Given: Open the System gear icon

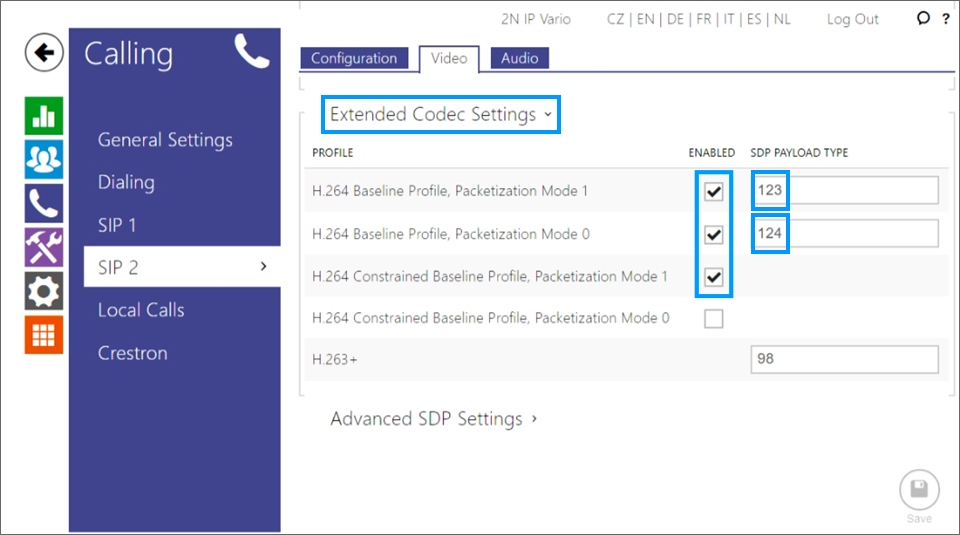Looking at the screenshot, I should [44, 291].
